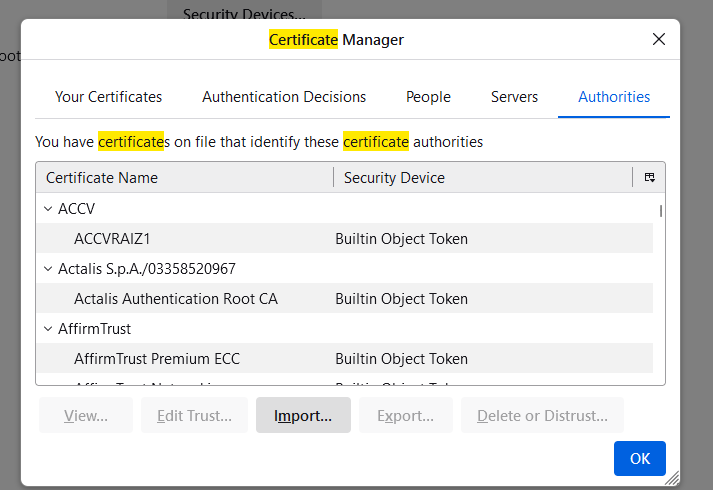The width and height of the screenshot is (713, 490).
Task: Open the Authentication Decisions tab
Action: coord(284,97)
